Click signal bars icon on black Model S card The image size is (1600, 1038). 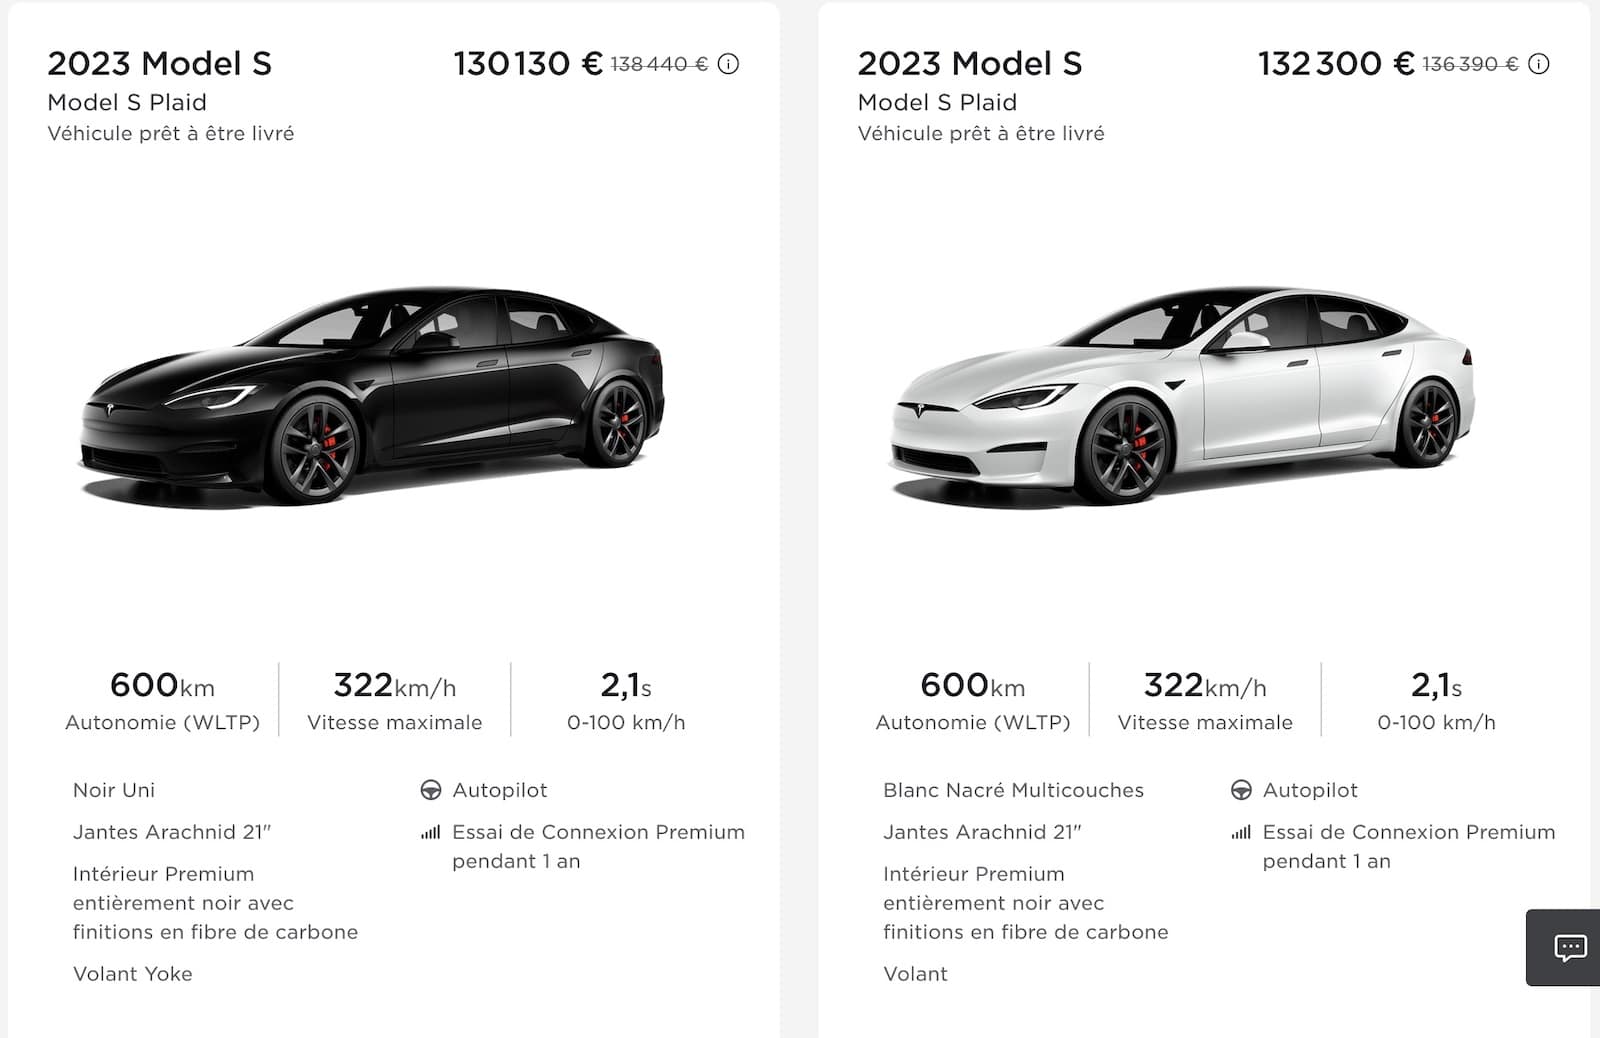click(431, 832)
